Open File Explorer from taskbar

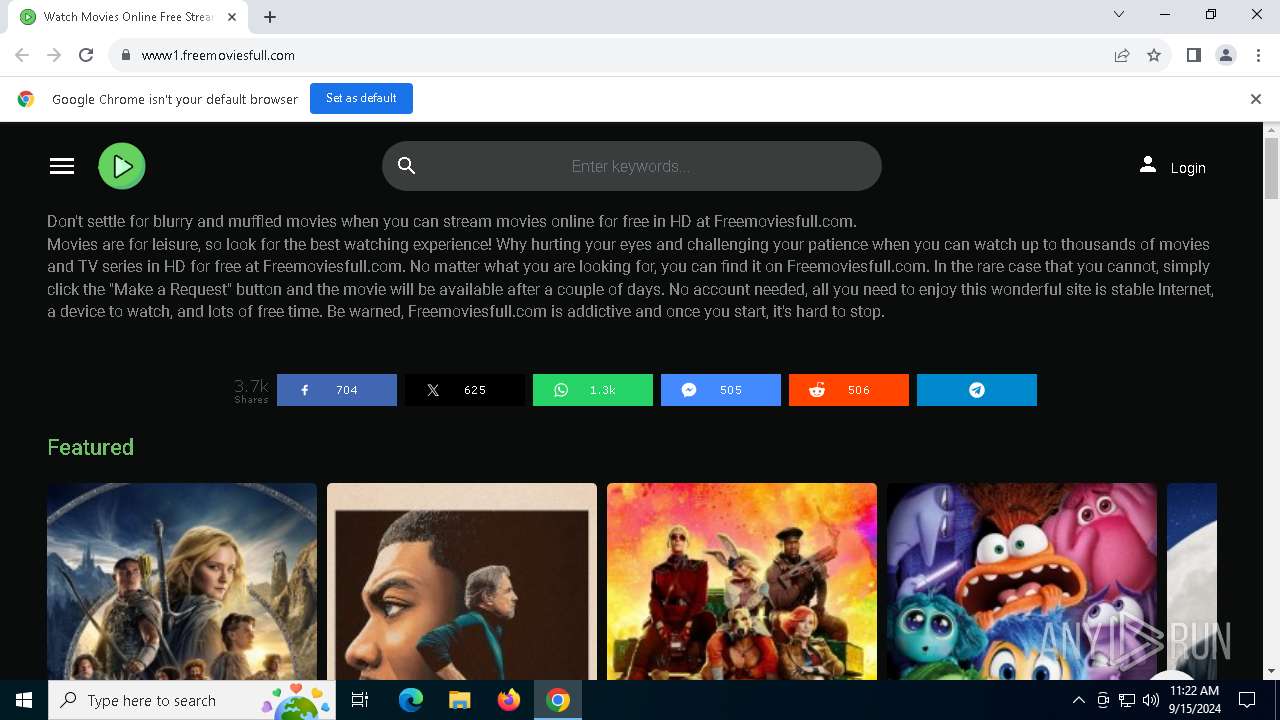coord(459,700)
